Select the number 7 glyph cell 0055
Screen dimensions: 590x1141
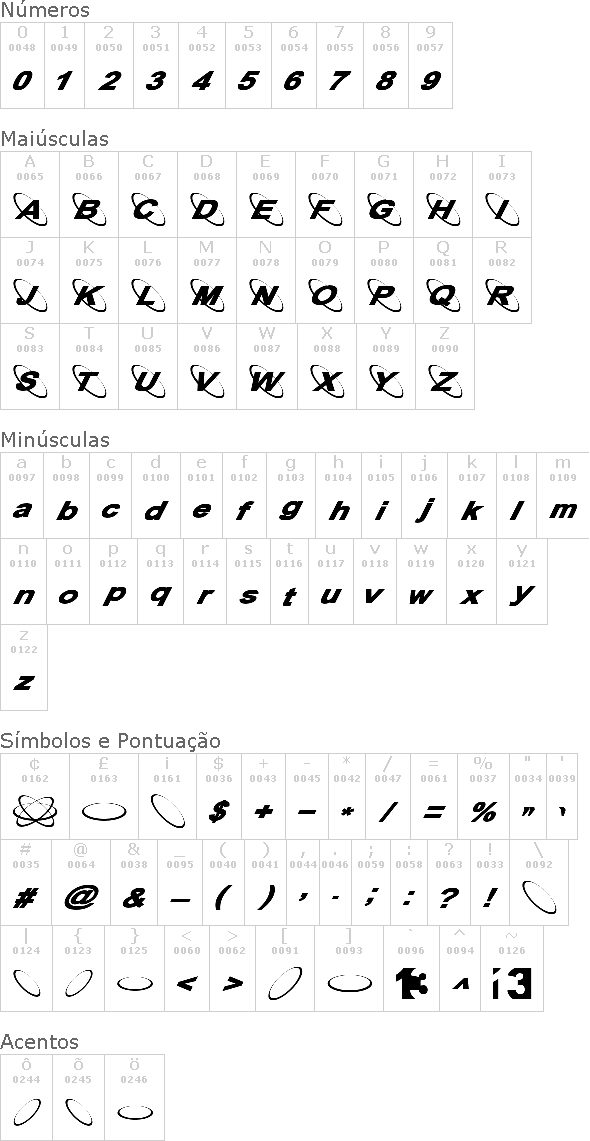(x=340, y=65)
